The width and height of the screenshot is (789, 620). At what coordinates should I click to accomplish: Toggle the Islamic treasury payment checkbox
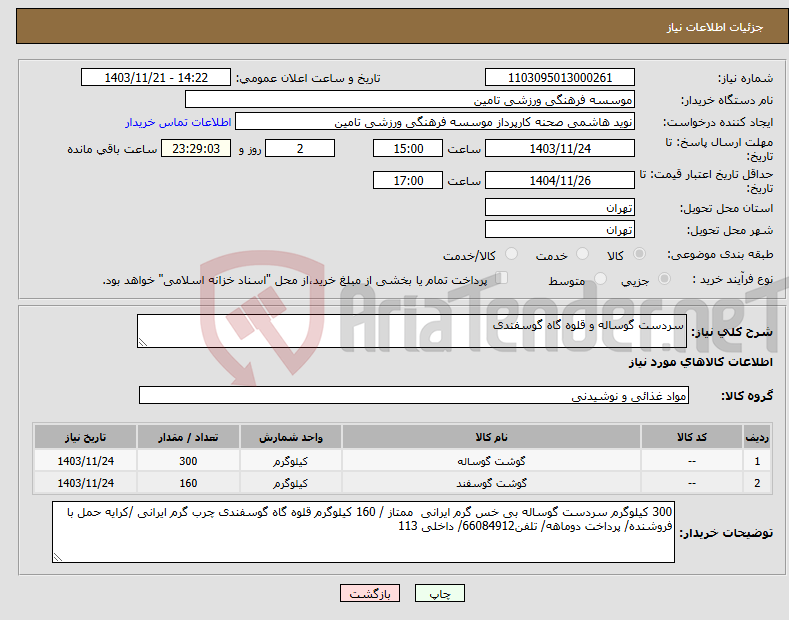(x=502, y=278)
